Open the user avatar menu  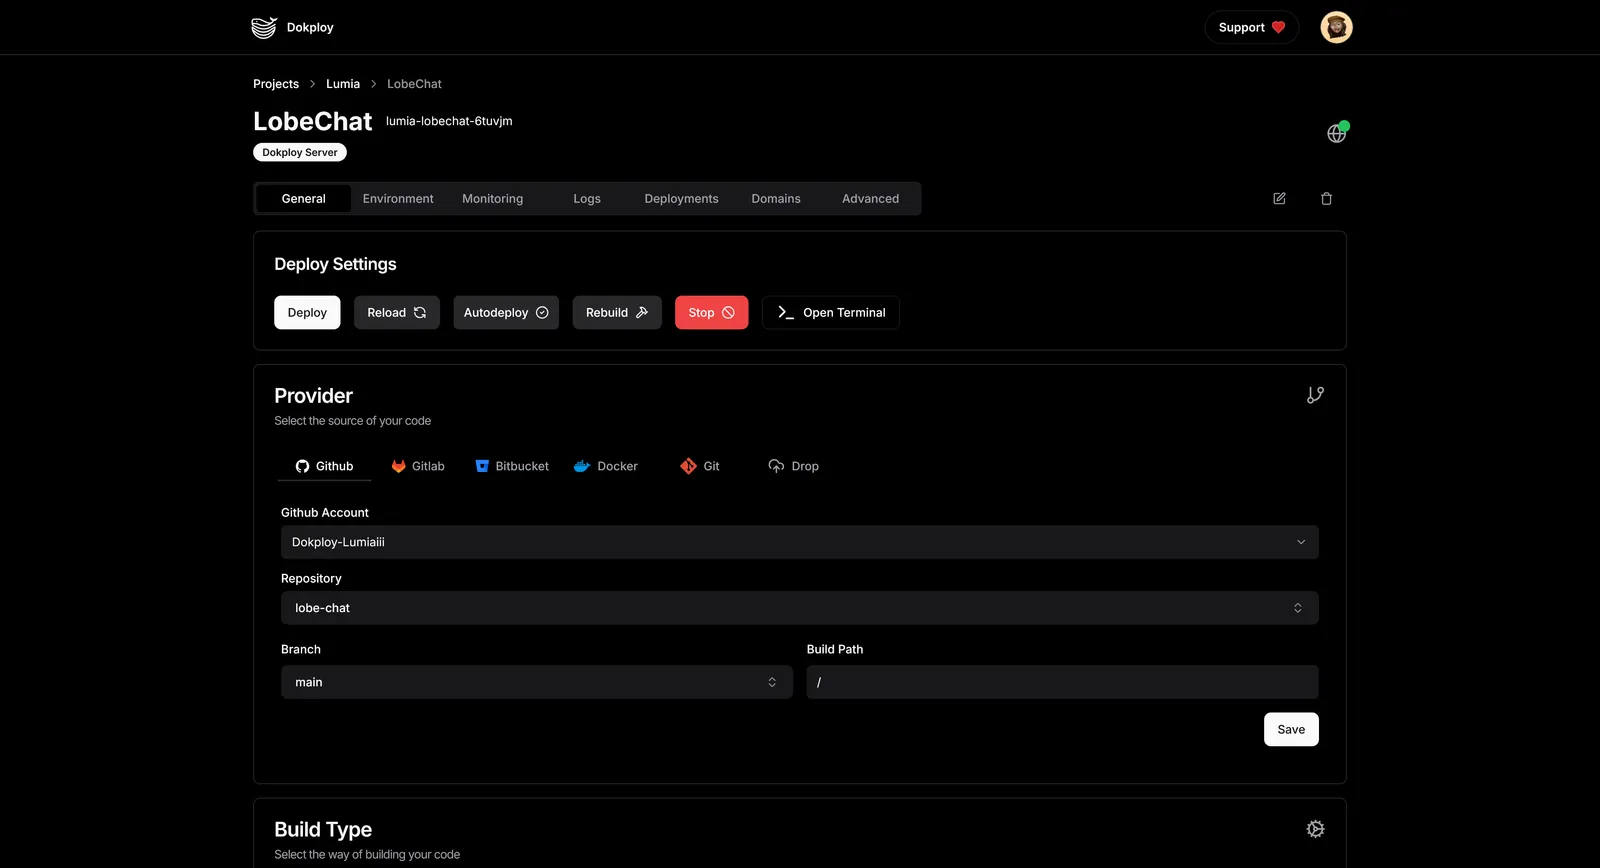(x=1336, y=27)
